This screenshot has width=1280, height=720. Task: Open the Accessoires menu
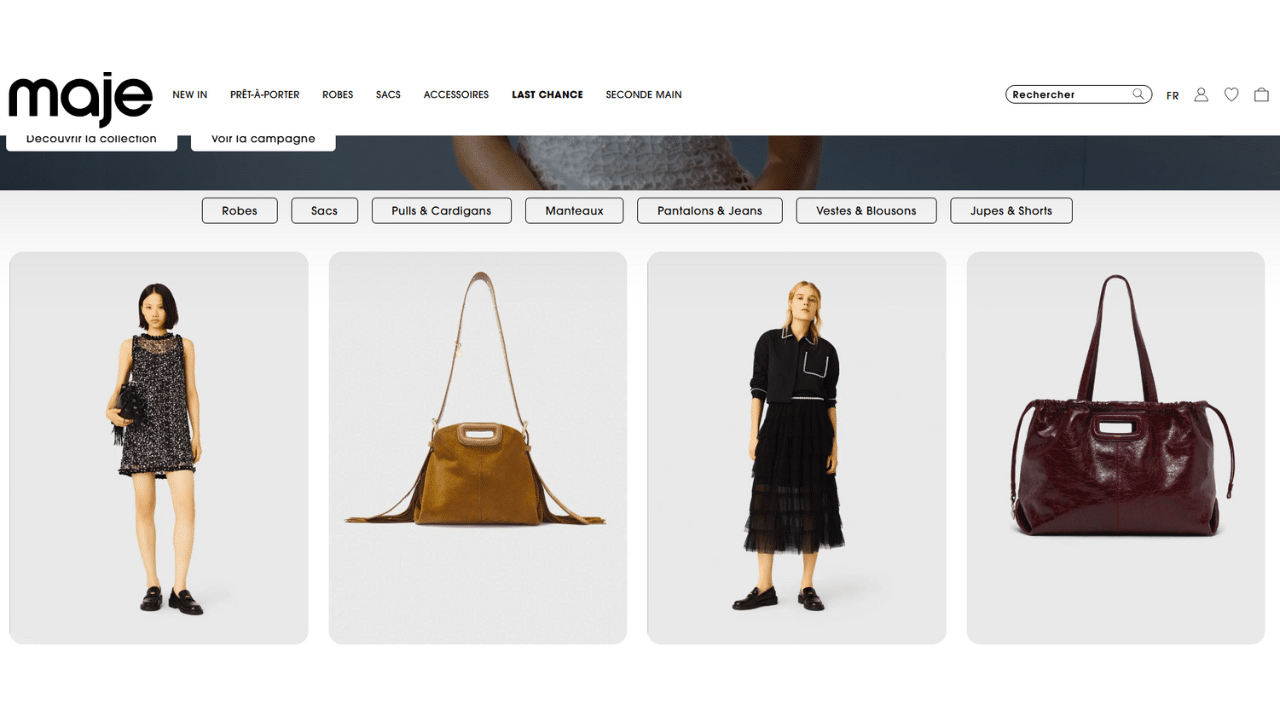tap(456, 95)
